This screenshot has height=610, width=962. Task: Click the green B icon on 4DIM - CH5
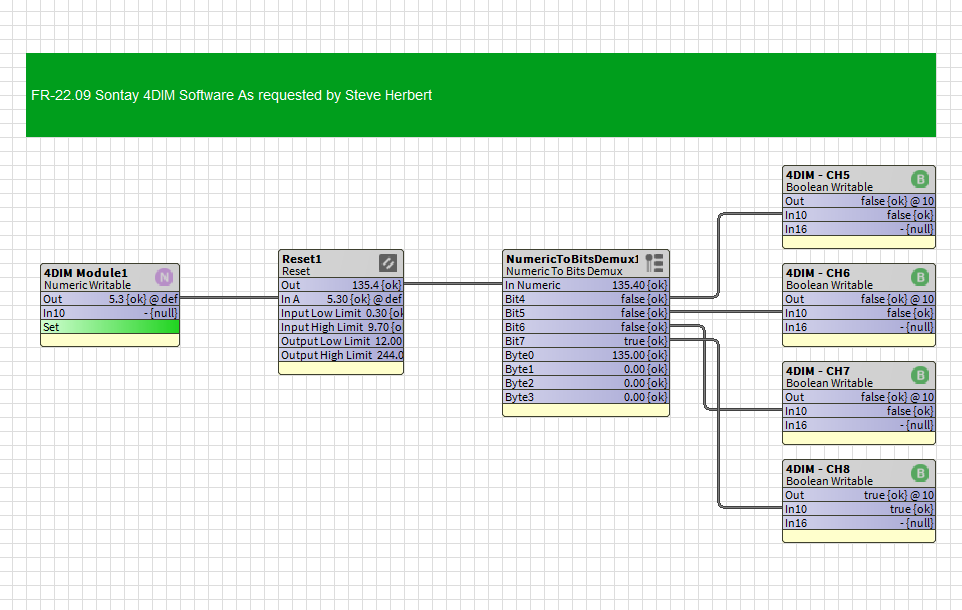click(920, 179)
